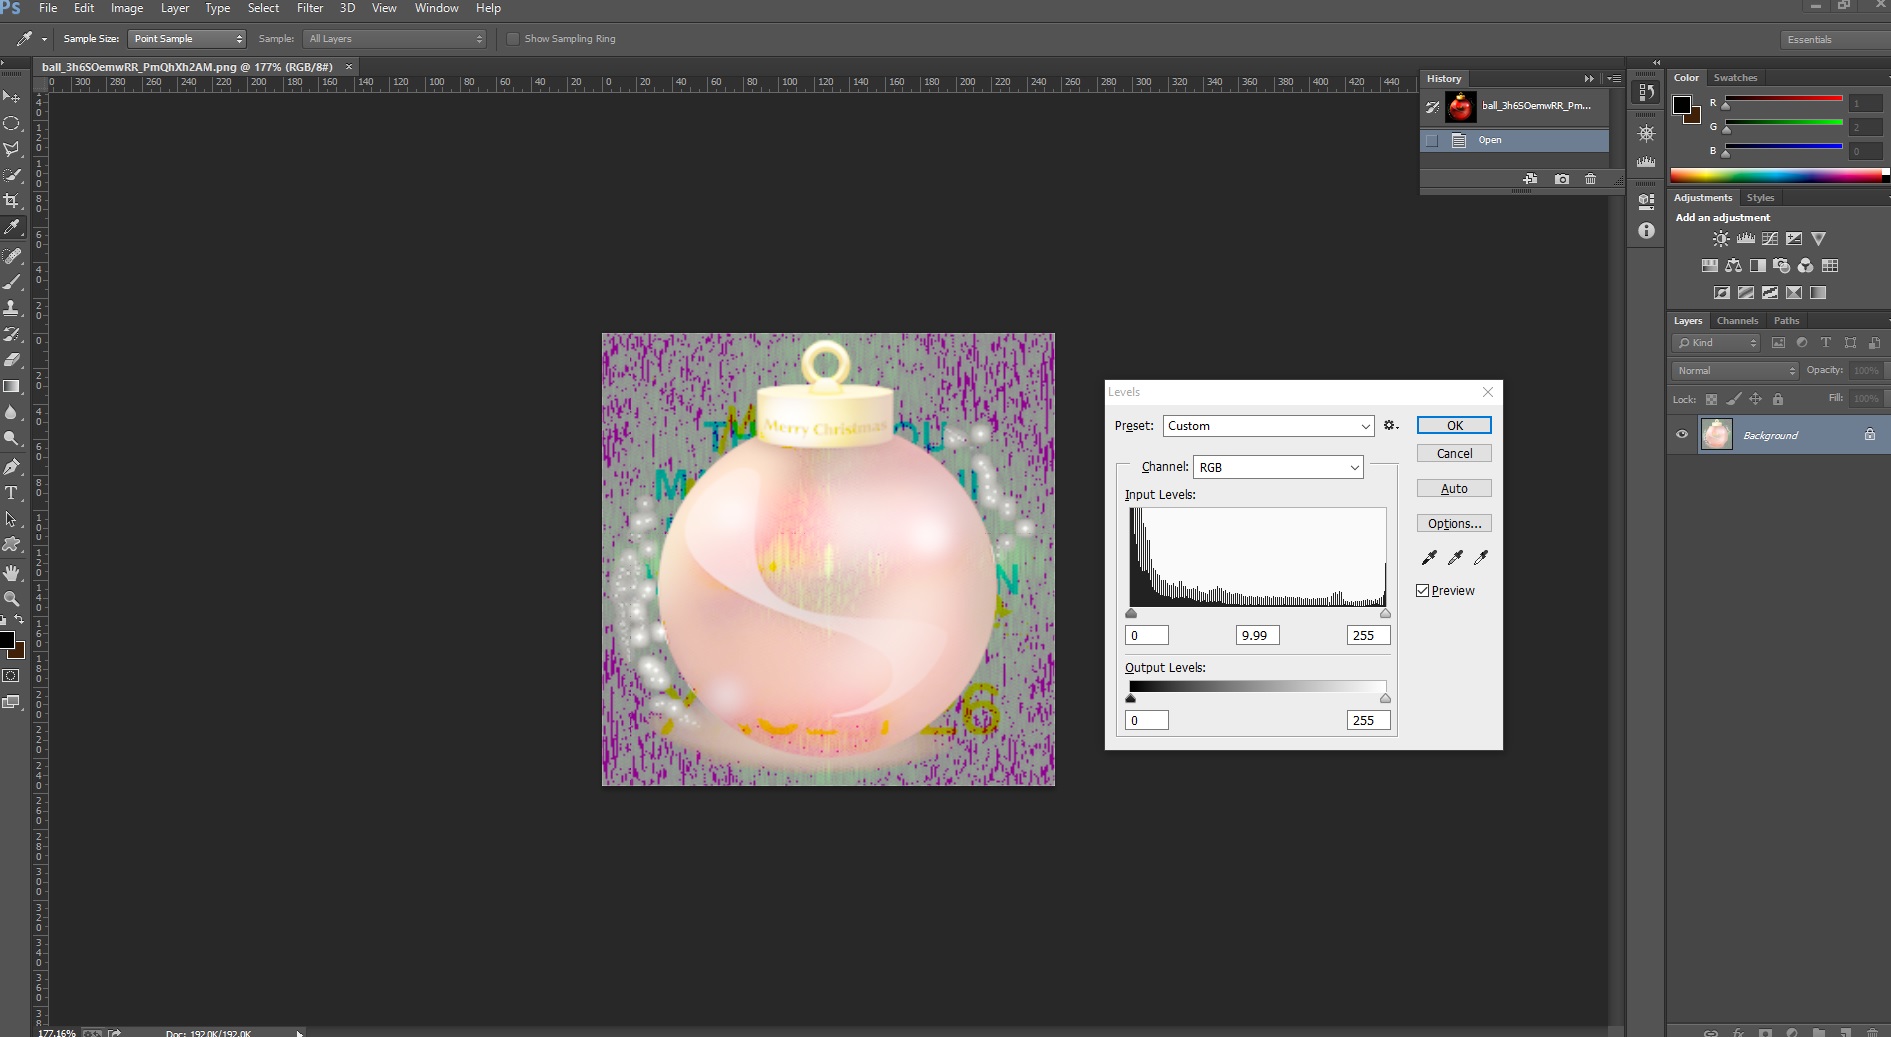Toggle Quick Mask mode
Screen dimensions: 1891x1037
coord(11,676)
